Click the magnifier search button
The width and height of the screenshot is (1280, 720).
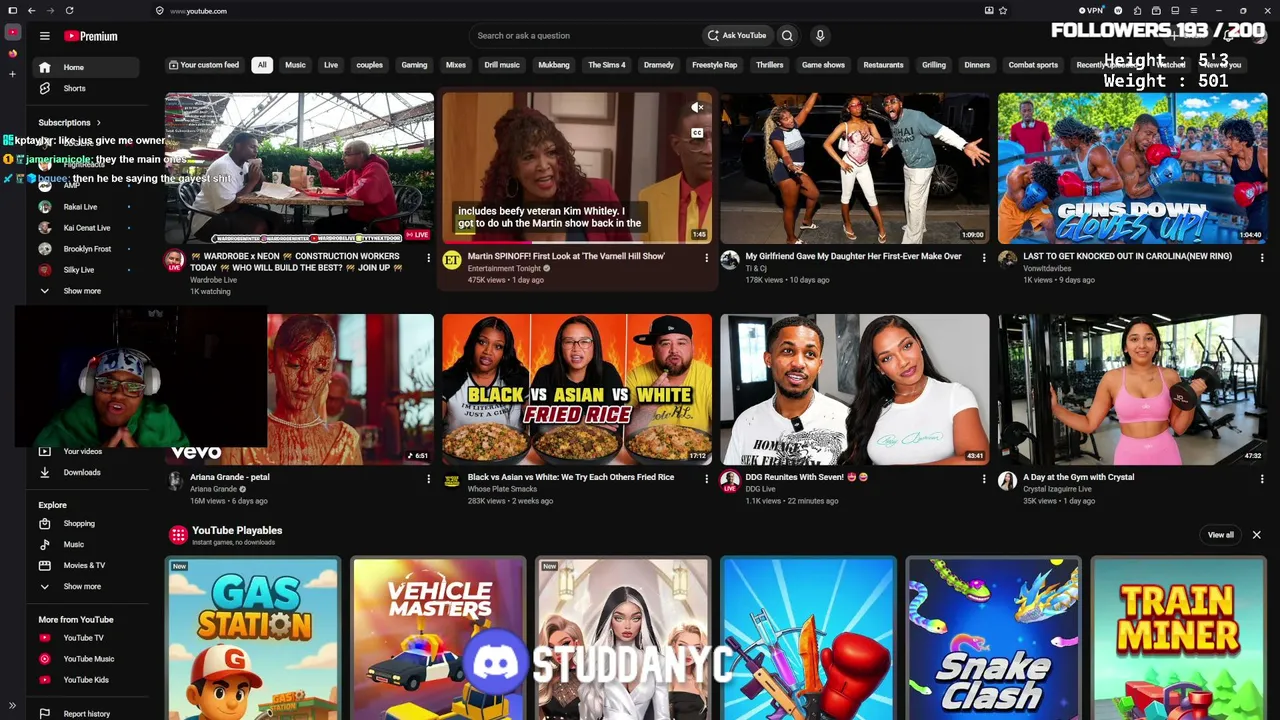pyautogui.click(x=787, y=36)
